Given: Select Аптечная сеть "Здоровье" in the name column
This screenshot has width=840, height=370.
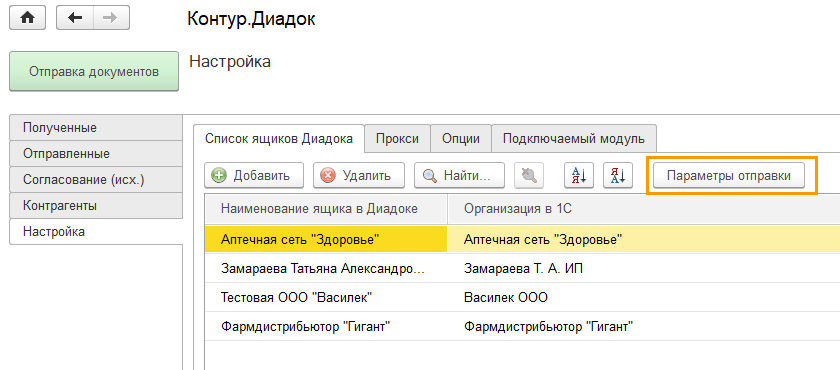Looking at the screenshot, I should [326, 239].
